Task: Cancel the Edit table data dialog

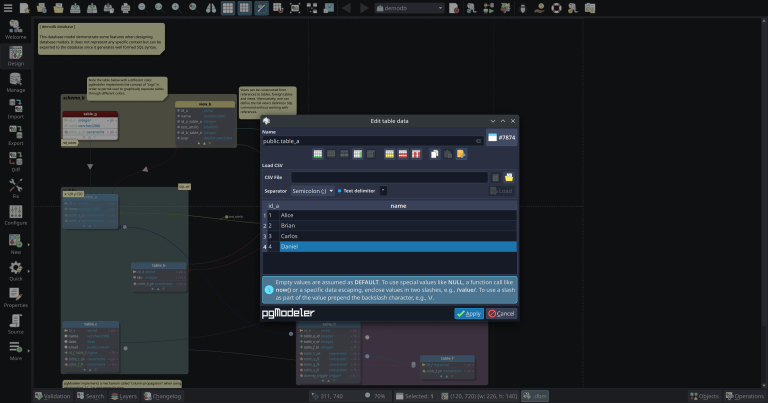Action: [502, 313]
